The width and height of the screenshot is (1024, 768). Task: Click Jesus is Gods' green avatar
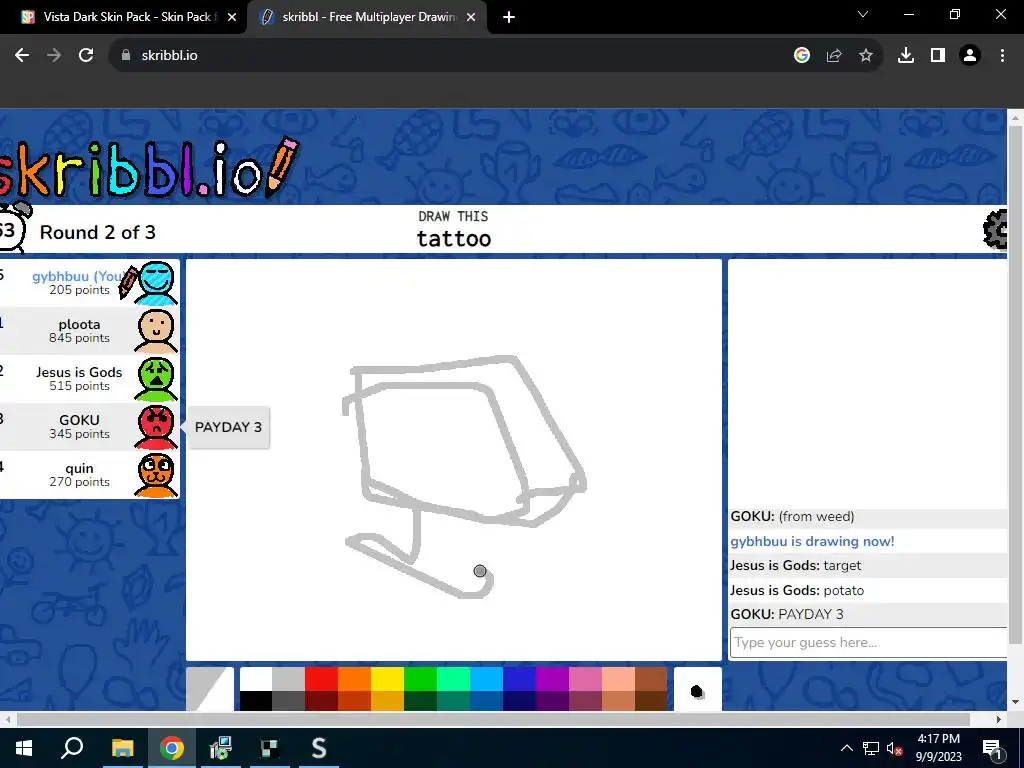[157, 379]
